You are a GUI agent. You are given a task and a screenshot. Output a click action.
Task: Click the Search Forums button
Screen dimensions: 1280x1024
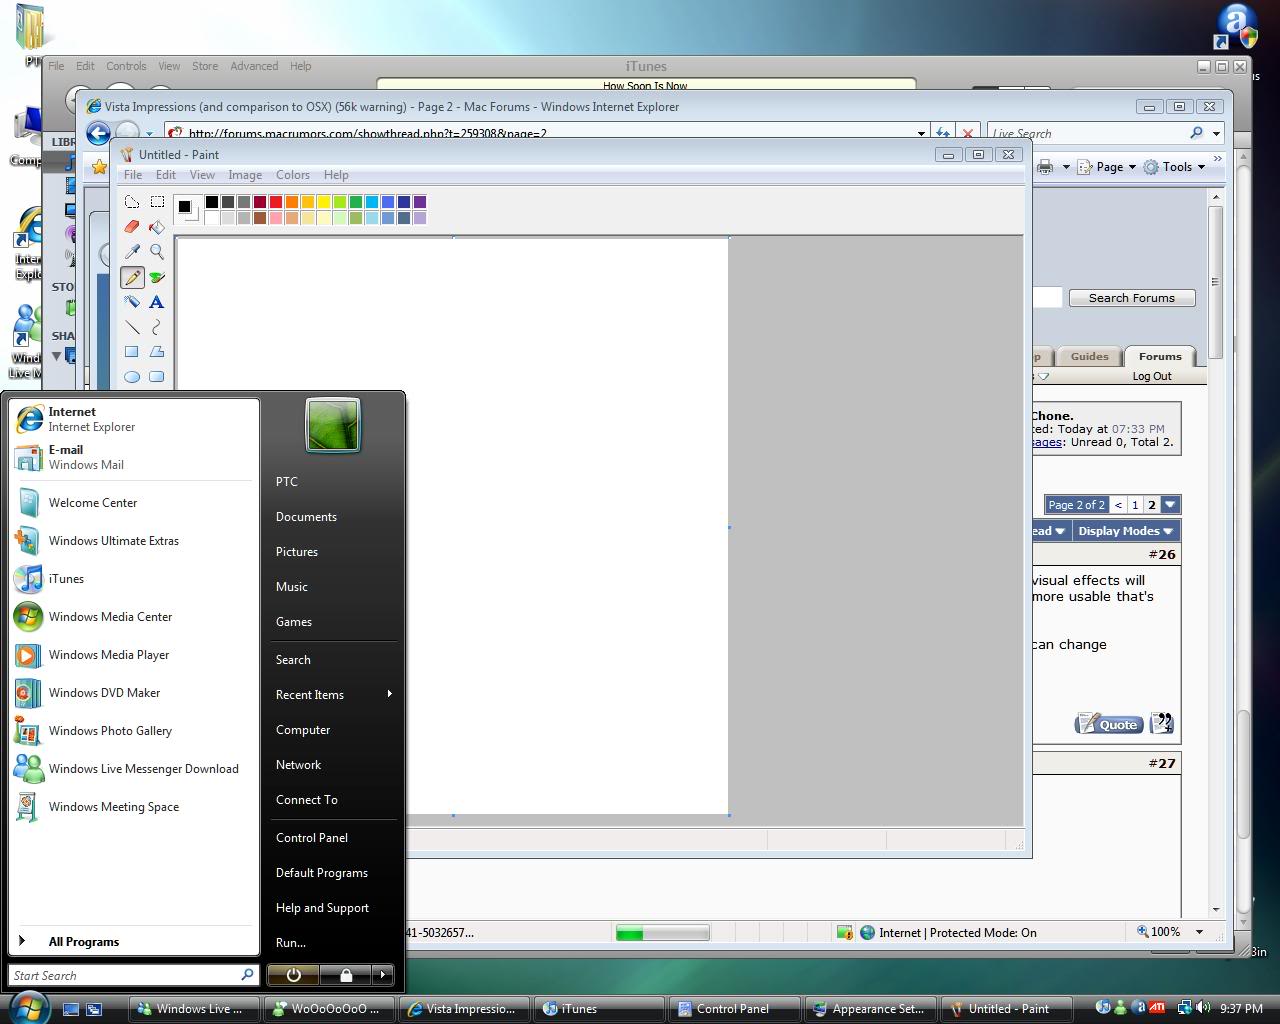1132,298
